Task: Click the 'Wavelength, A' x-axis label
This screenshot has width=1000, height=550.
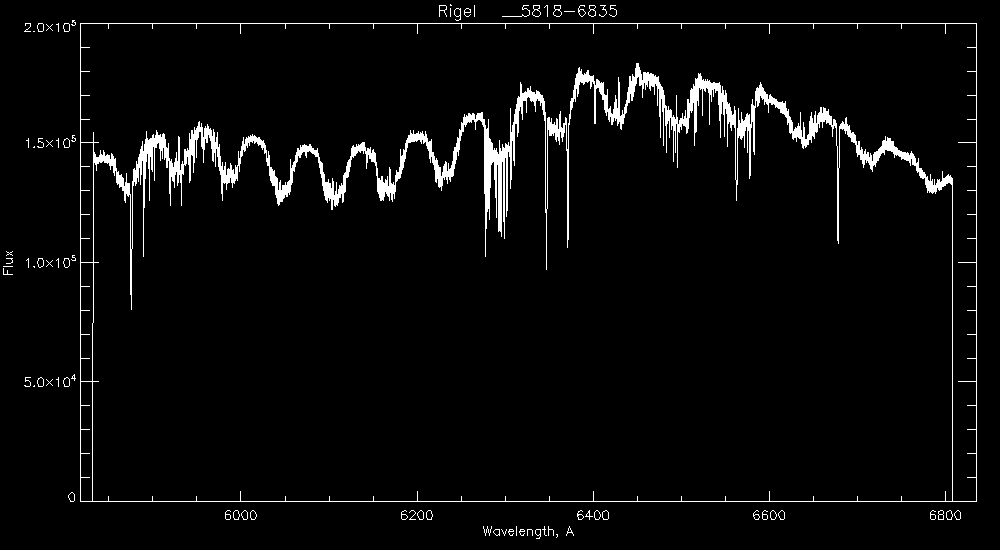Action: 528,531
